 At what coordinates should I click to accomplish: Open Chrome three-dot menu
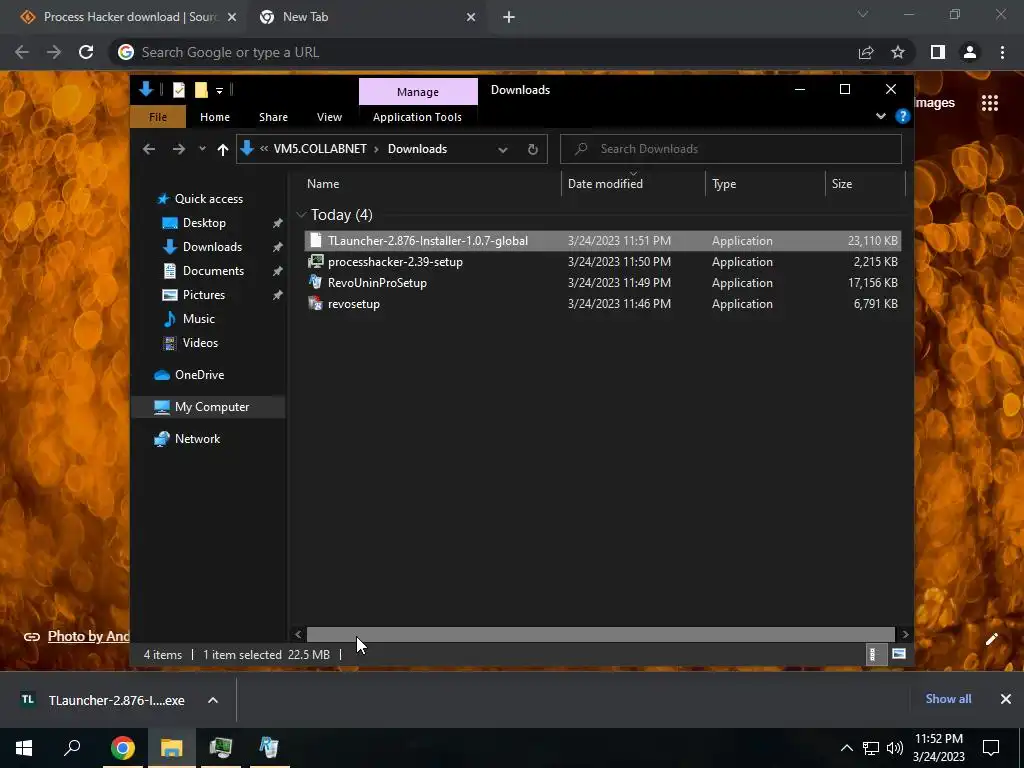click(x=1002, y=52)
